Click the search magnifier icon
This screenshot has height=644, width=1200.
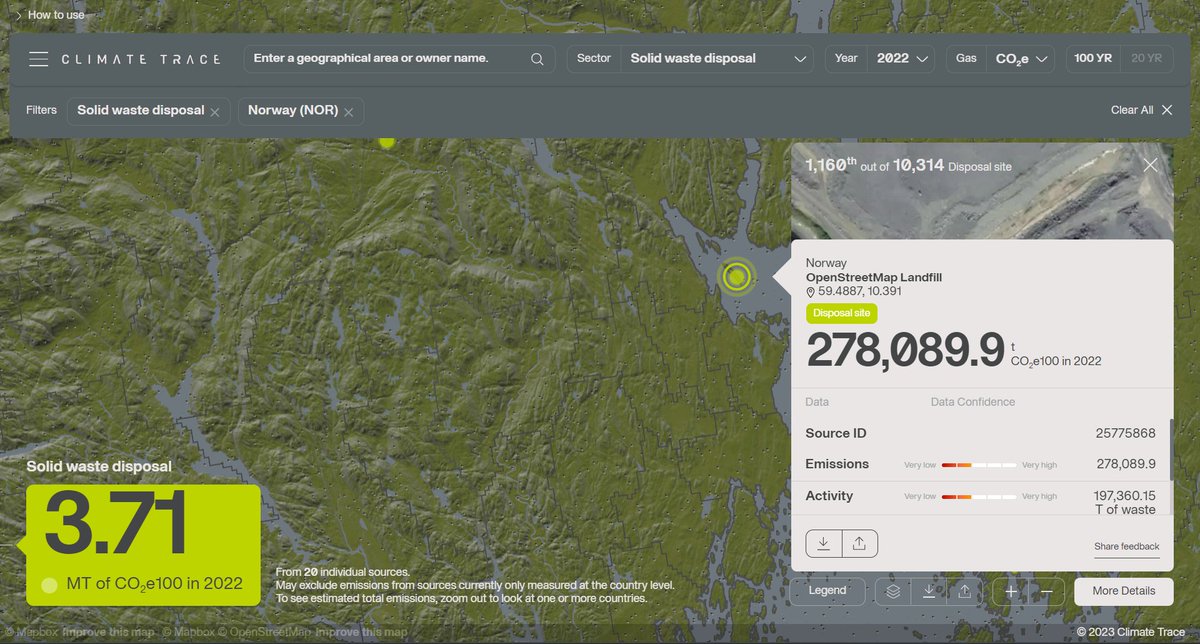[537, 59]
